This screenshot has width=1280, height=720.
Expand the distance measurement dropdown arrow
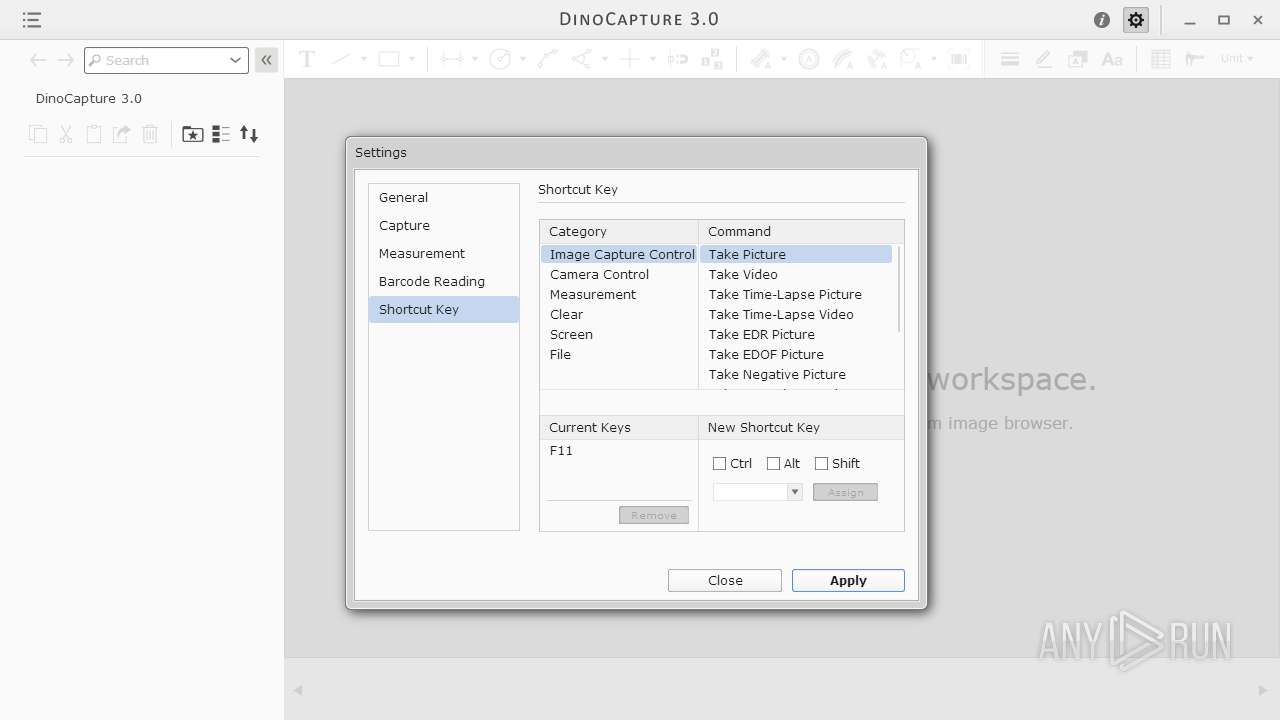point(474,59)
